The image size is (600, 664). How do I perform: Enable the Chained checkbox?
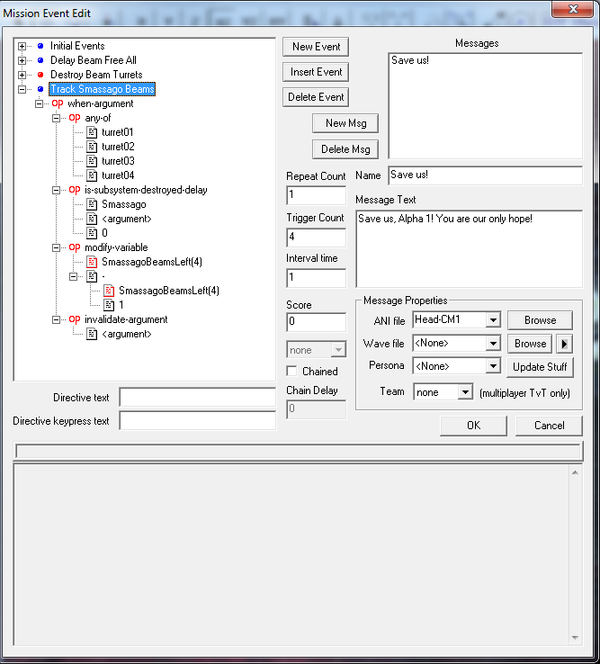point(293,372)
